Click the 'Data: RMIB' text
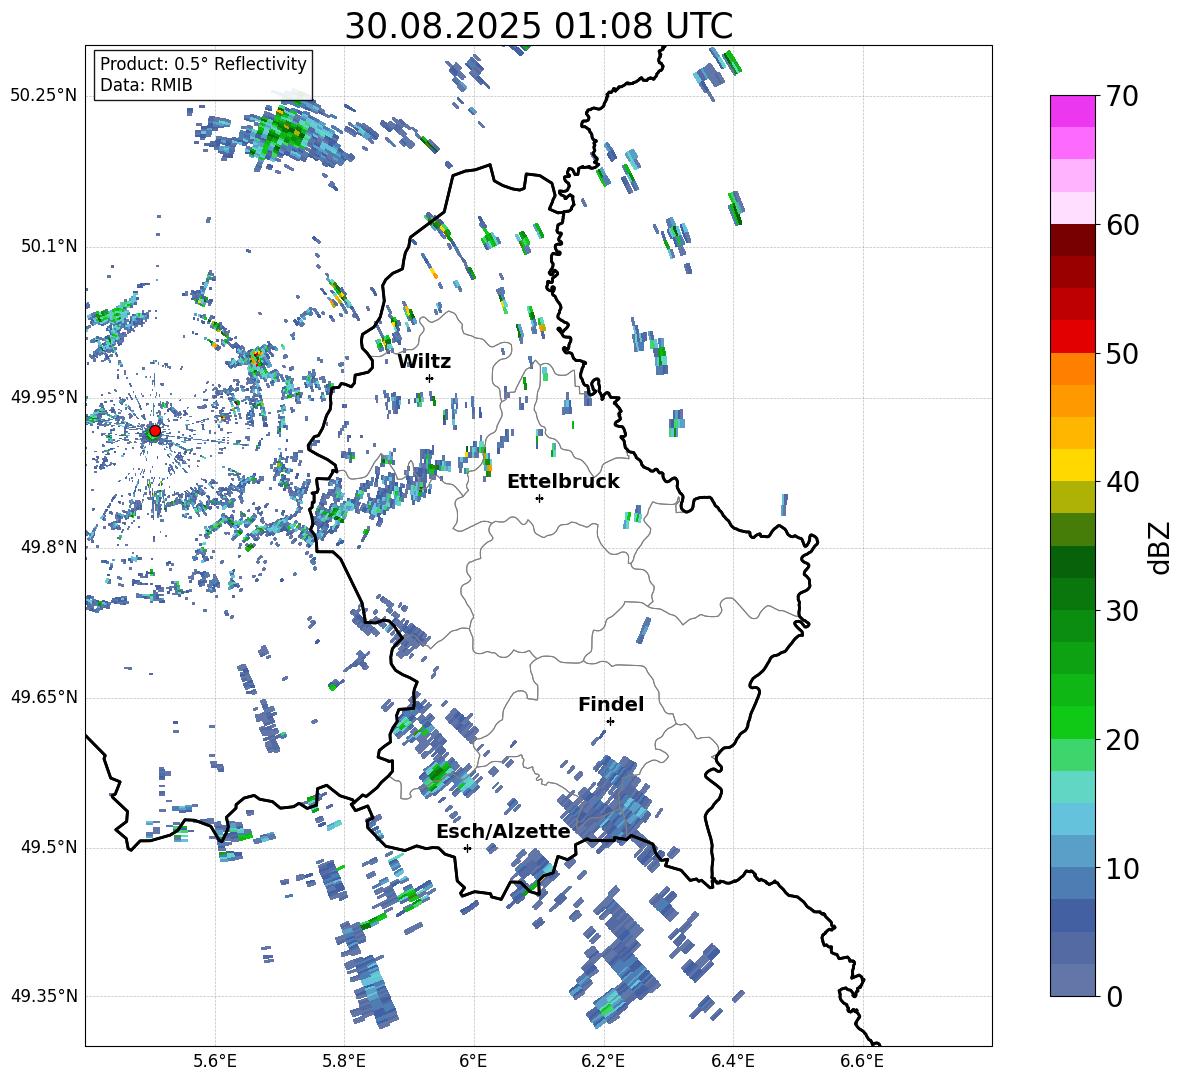The width and height of the screenshot is (1184, 1081). pos(146,85)
